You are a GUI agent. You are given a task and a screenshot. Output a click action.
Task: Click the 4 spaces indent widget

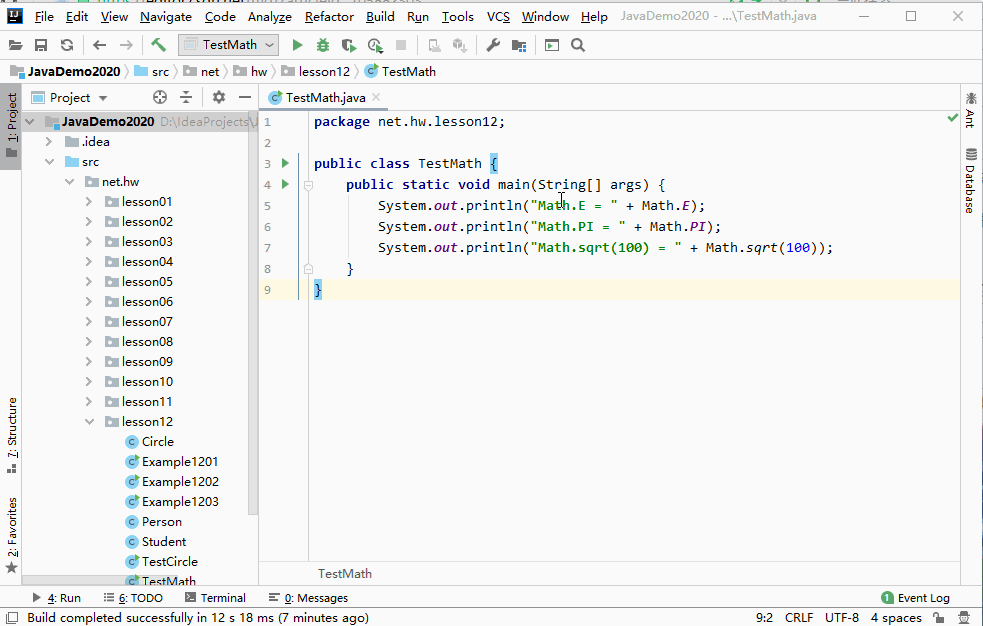pos(896,618)
